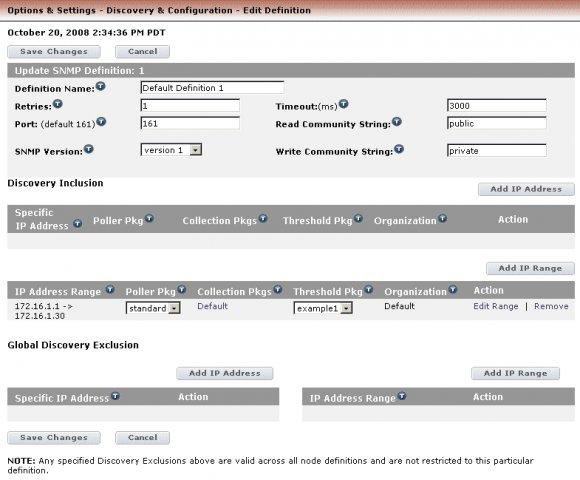580x480 pixels.
Task: Click help icon next to Threshold Pkg in IP Range table
Action: (x=368, y=289)
